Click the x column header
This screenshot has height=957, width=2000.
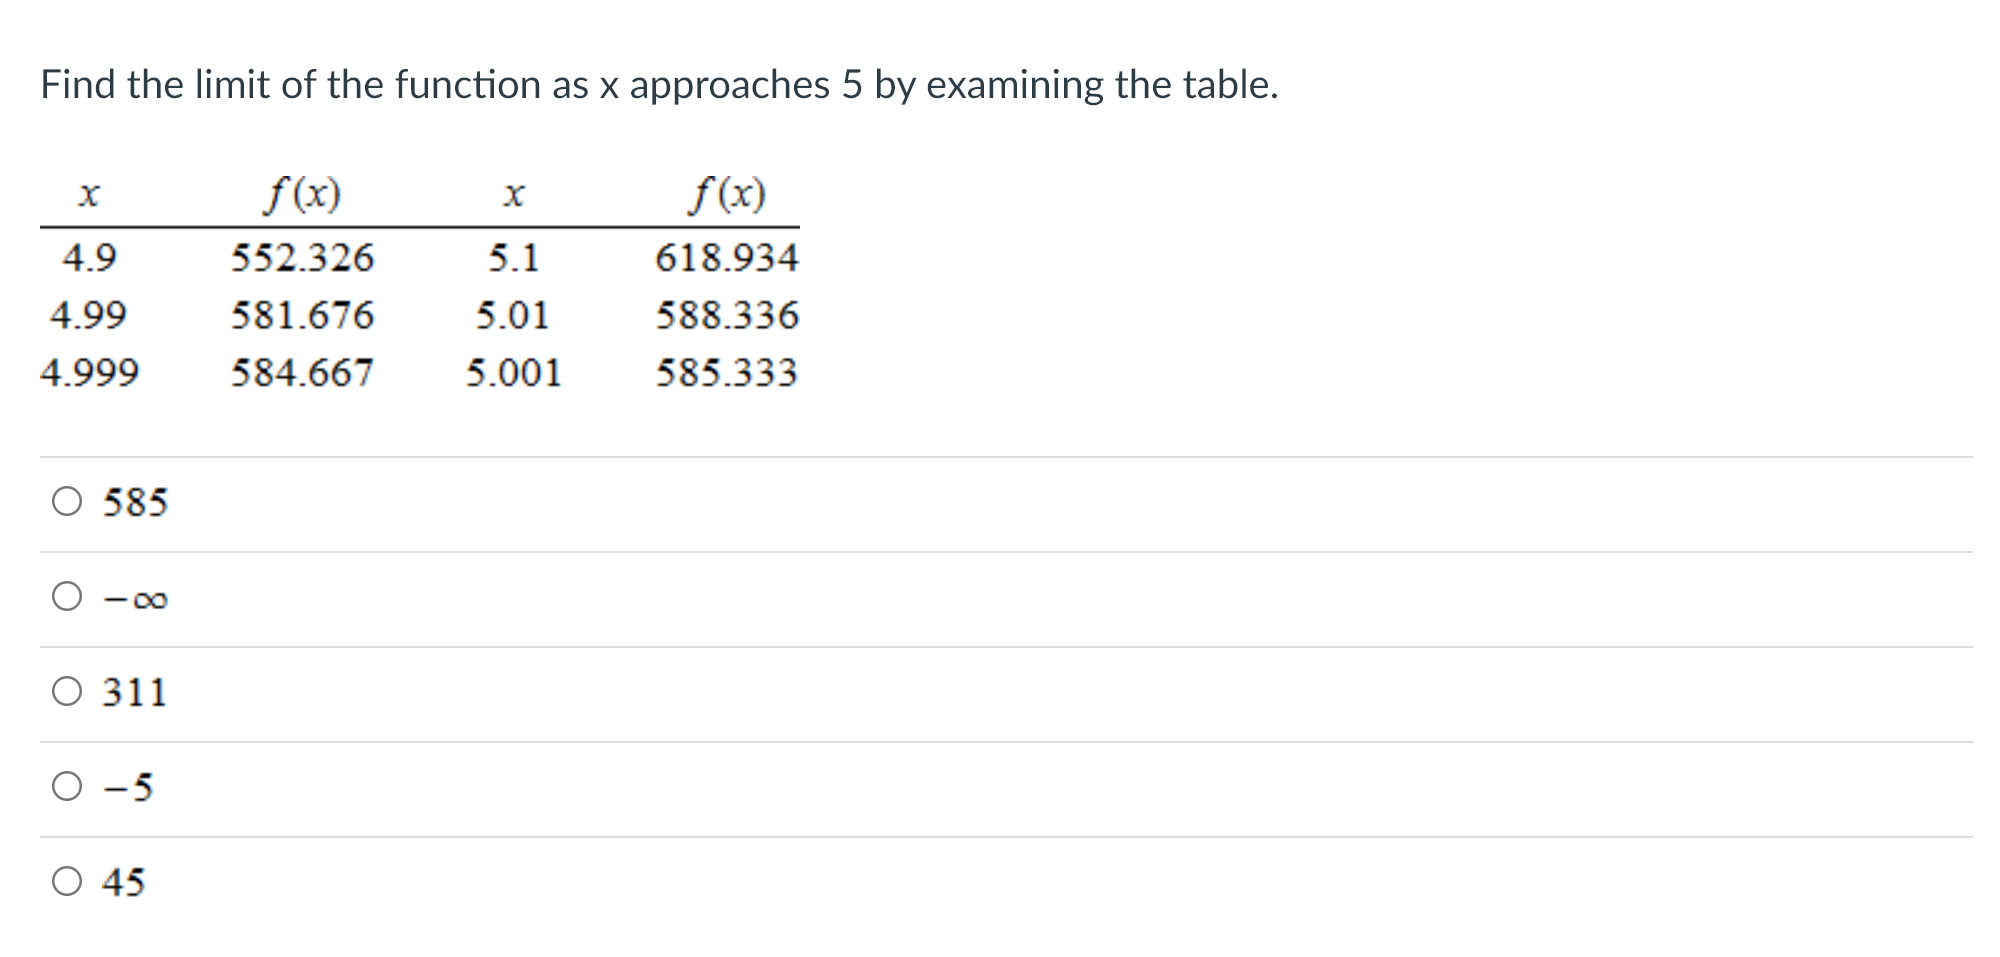point(88,196)
